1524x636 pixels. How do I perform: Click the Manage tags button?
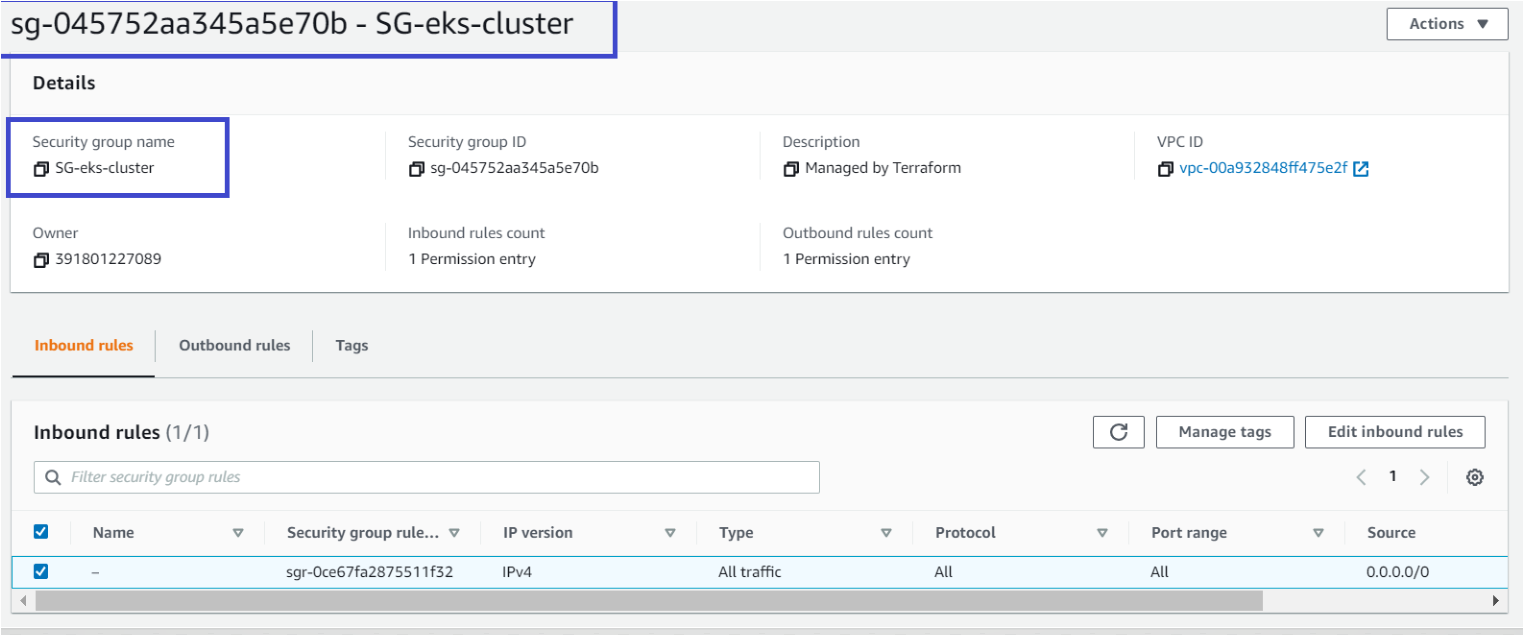[x=1225, y=432]
